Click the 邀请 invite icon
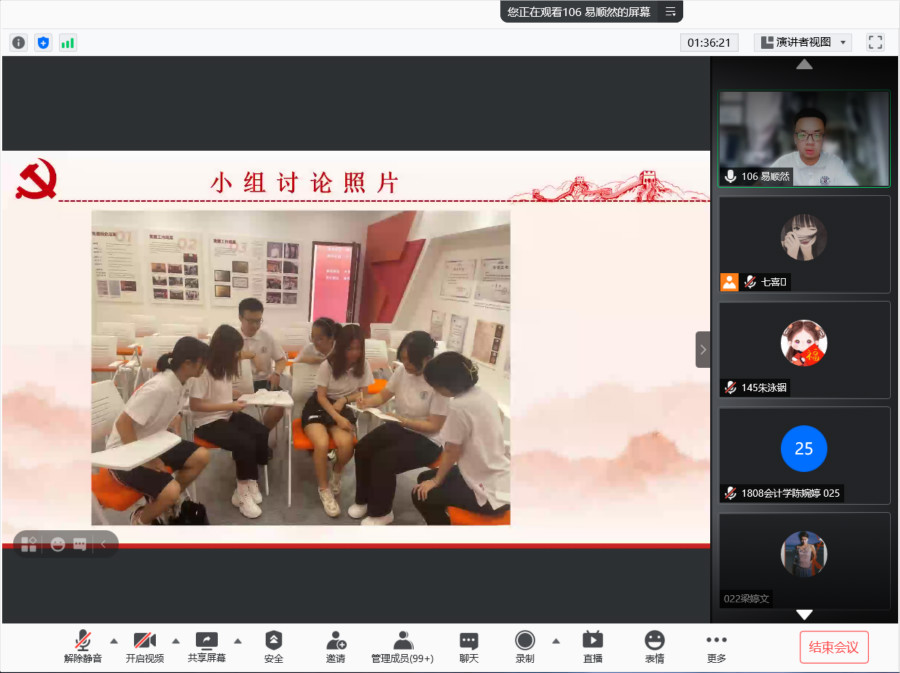 tap(336, 645)
